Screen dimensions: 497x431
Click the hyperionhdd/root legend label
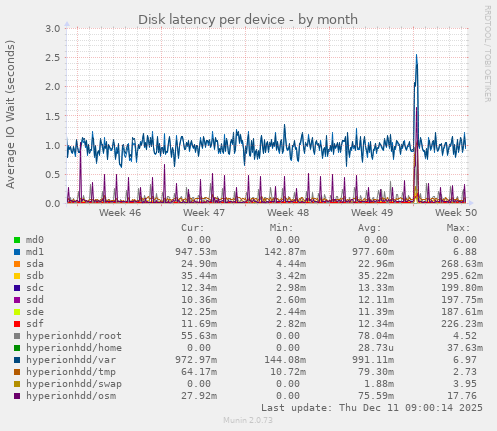74,336
